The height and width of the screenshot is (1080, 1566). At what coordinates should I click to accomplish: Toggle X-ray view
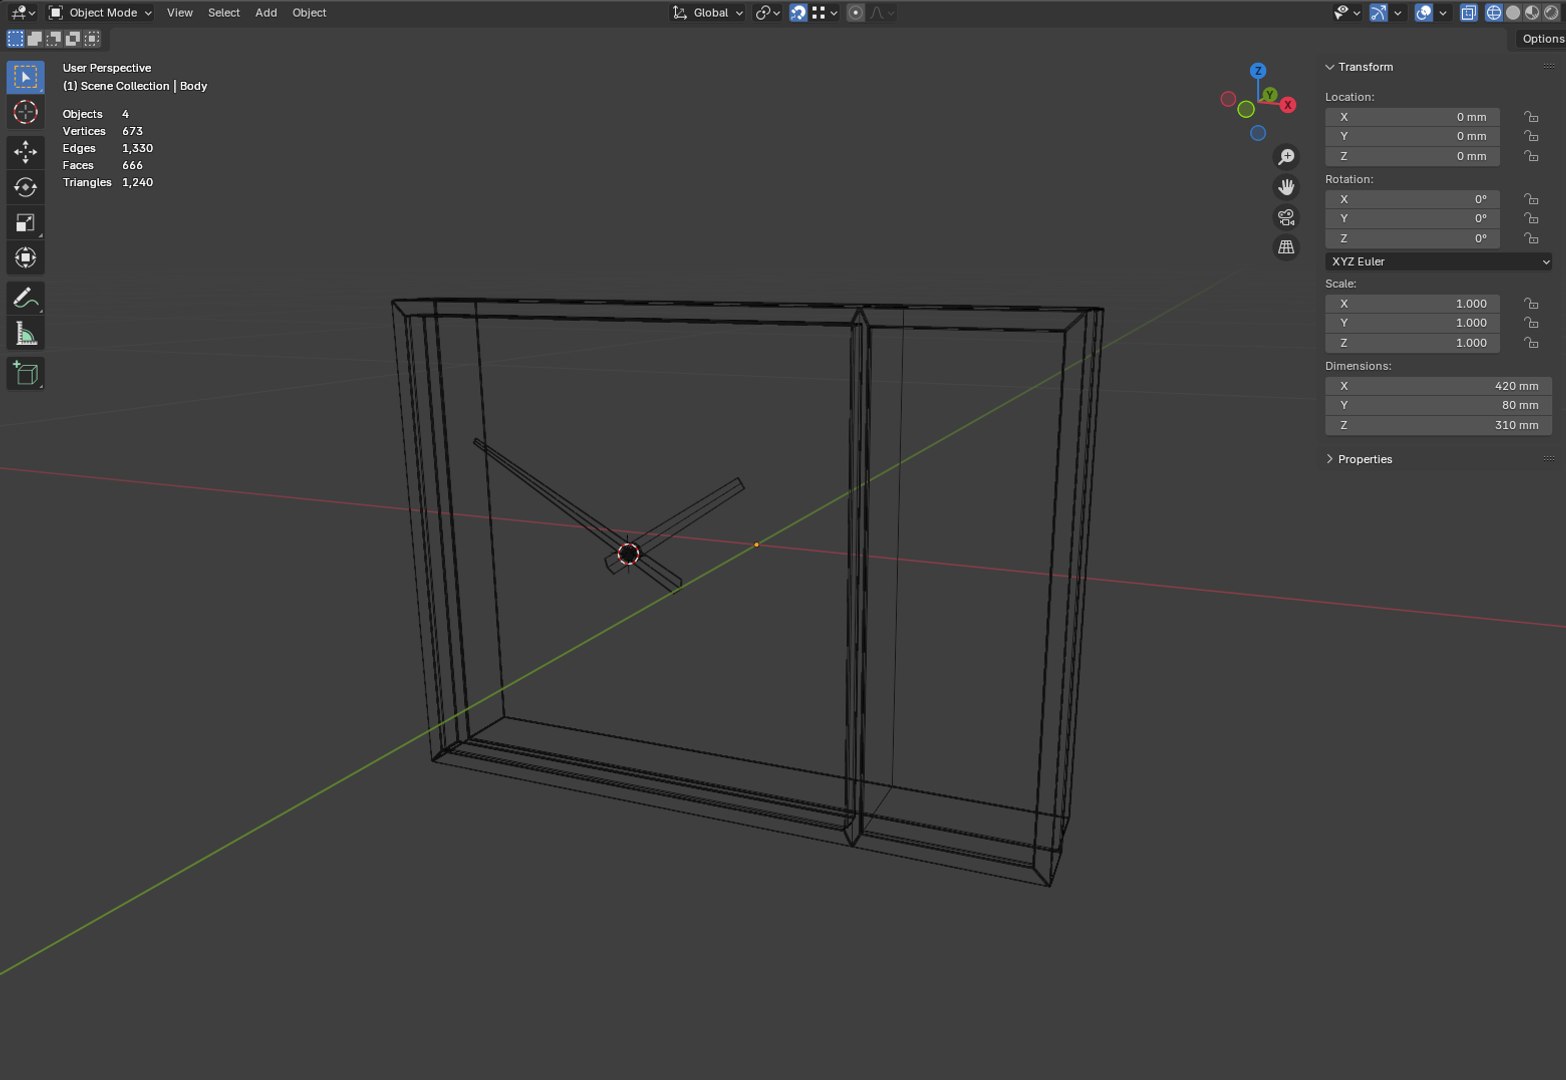point(1468,13)
